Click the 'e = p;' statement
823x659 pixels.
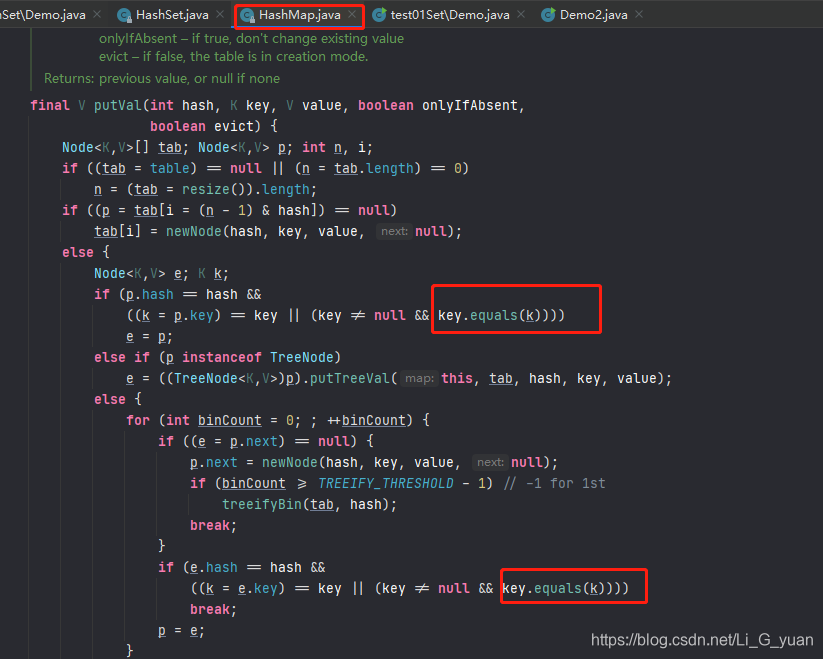coord(149,336)
